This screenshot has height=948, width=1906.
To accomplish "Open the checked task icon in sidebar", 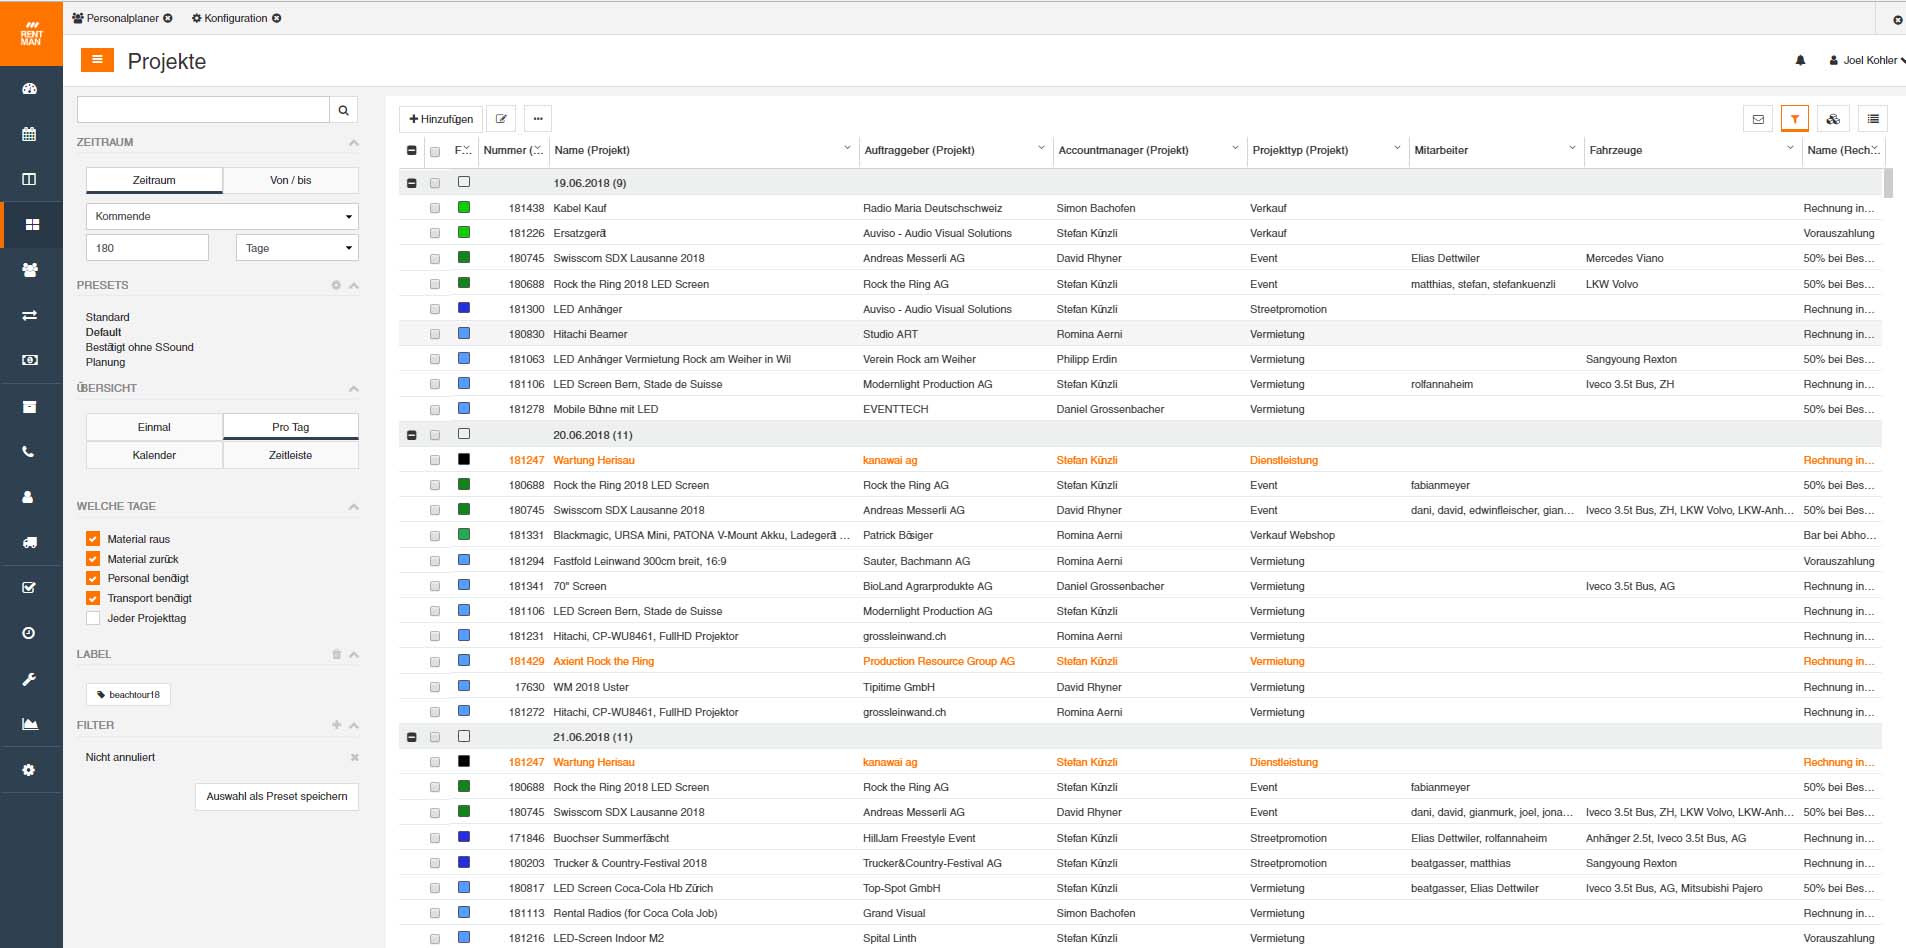I will point(30,588).
